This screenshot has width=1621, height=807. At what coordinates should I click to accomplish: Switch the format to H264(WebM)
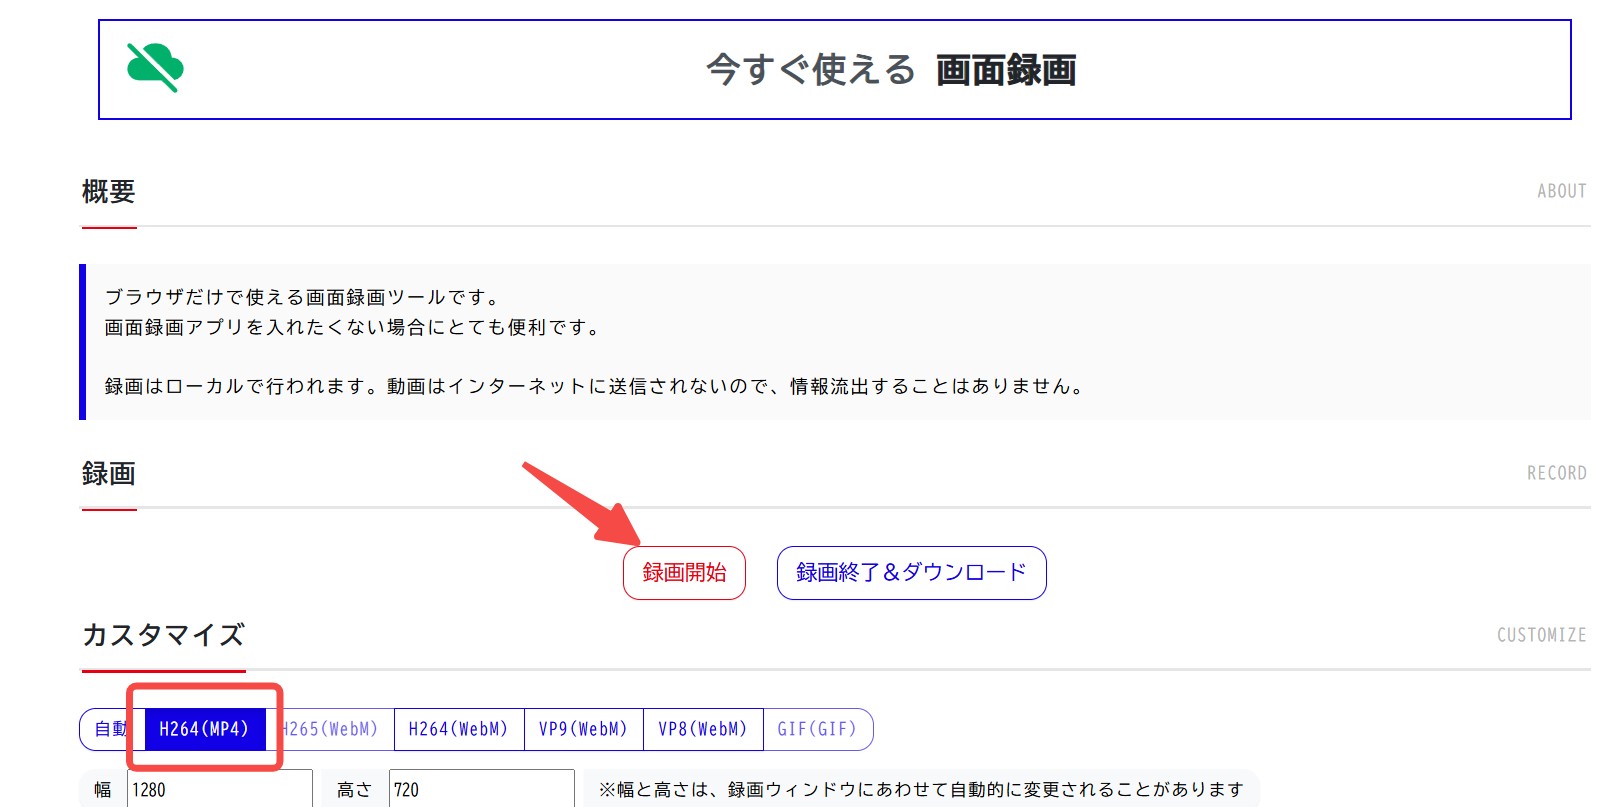[458, 729]
